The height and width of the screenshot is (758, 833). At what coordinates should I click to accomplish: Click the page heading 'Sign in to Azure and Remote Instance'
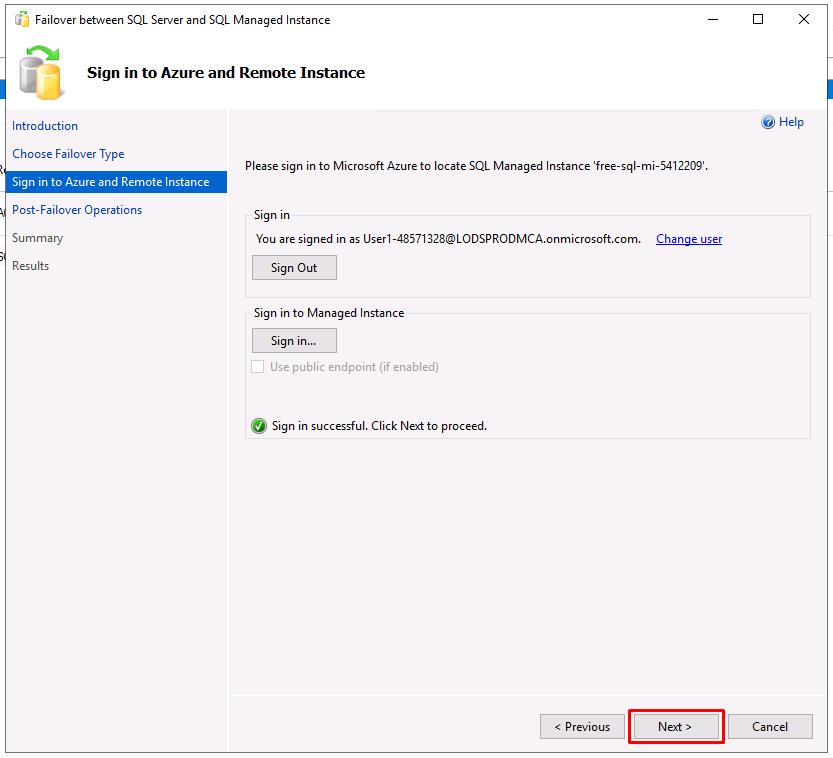pos(226,73)
